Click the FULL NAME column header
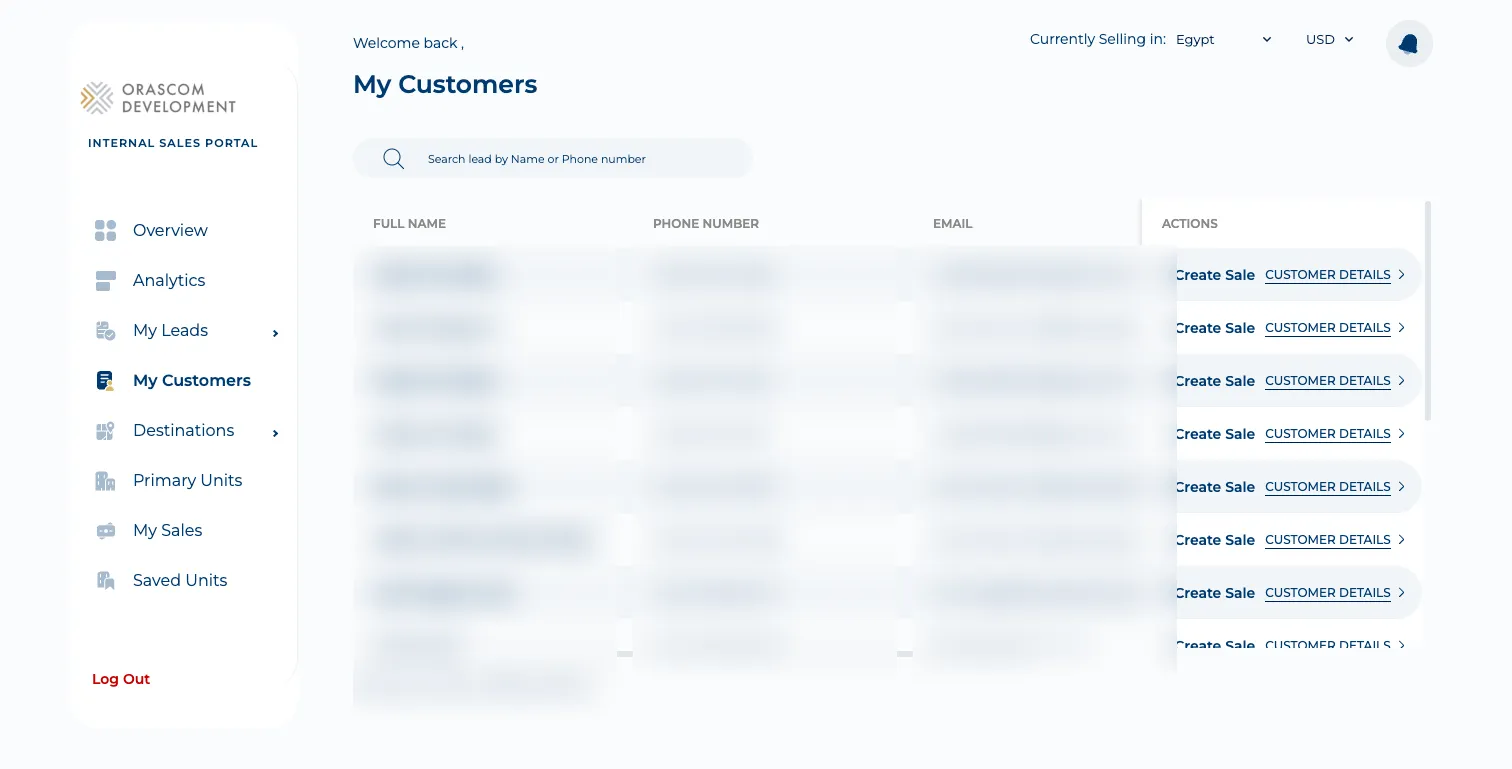The height and width of the screenshot is (769, 1512). [409, 224]
